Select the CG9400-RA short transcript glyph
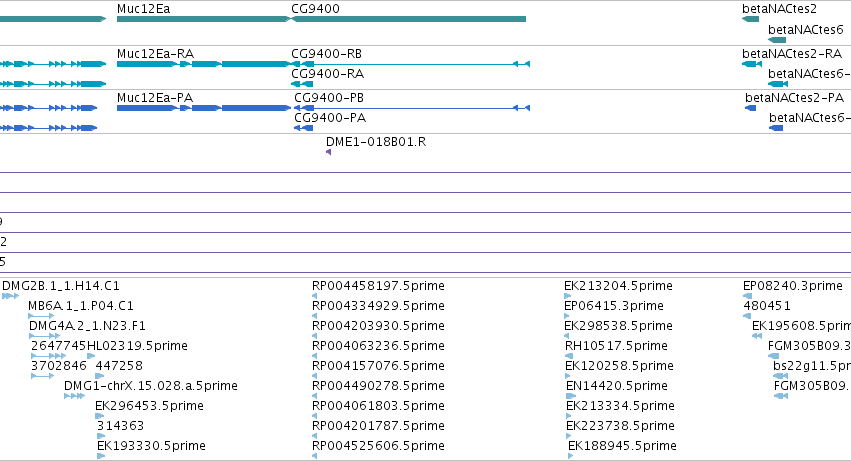The image size is (851, 461). 302,84
